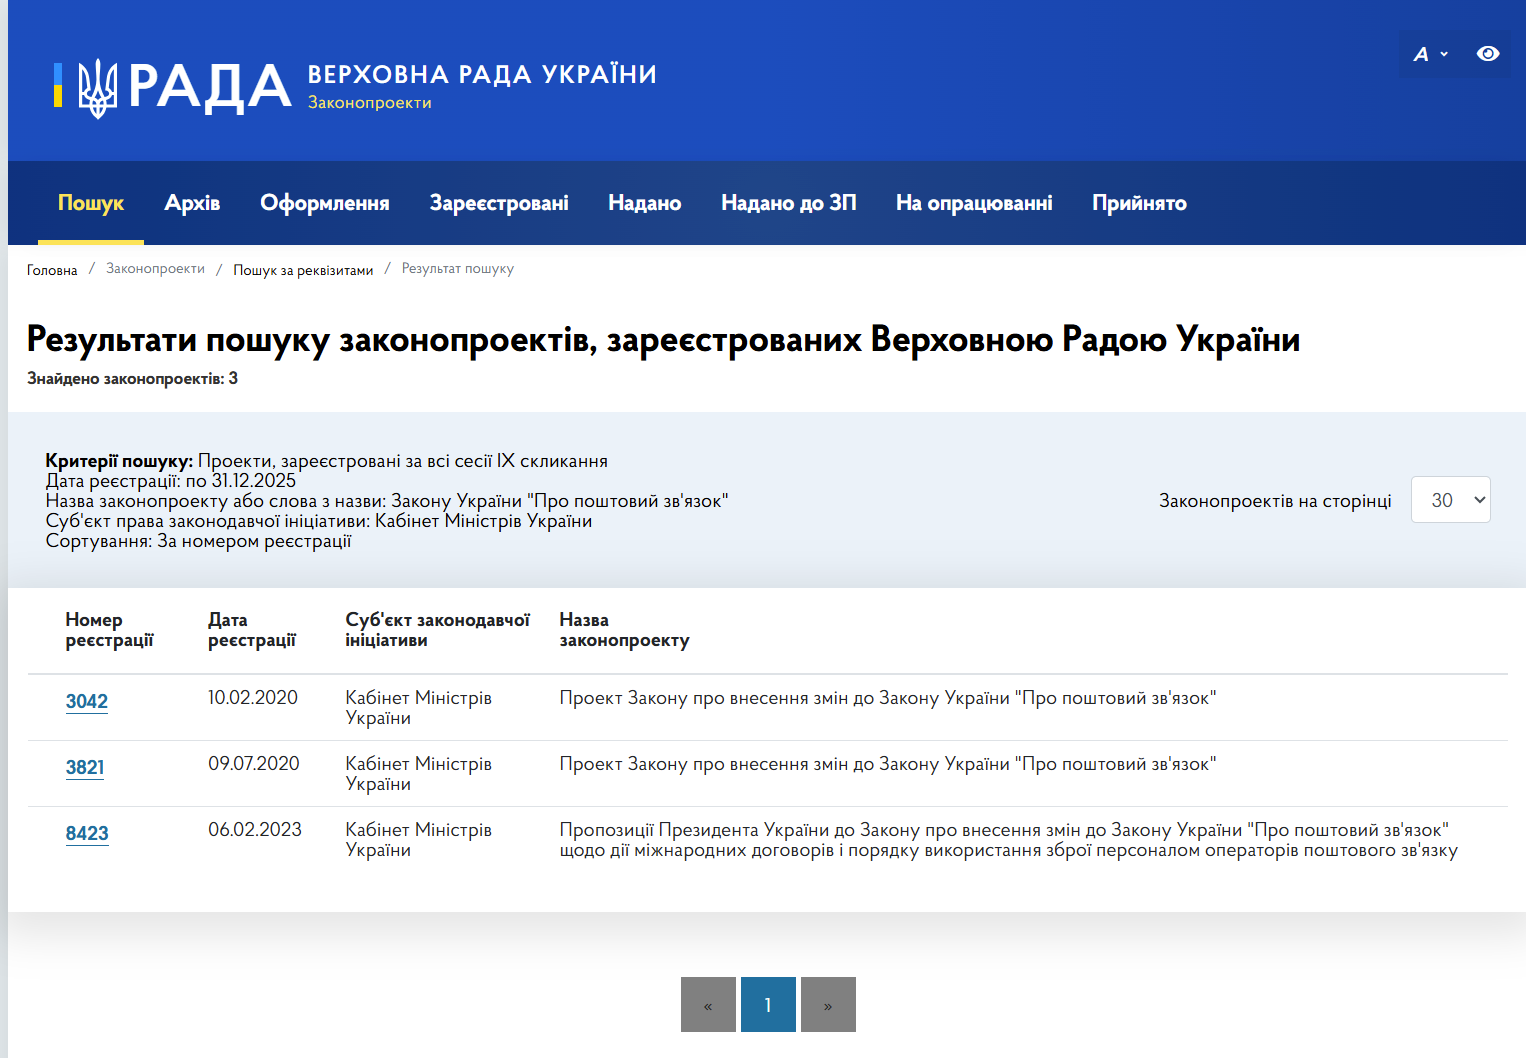Click the Законопроекти subtitle under the header

click(370, 103)
